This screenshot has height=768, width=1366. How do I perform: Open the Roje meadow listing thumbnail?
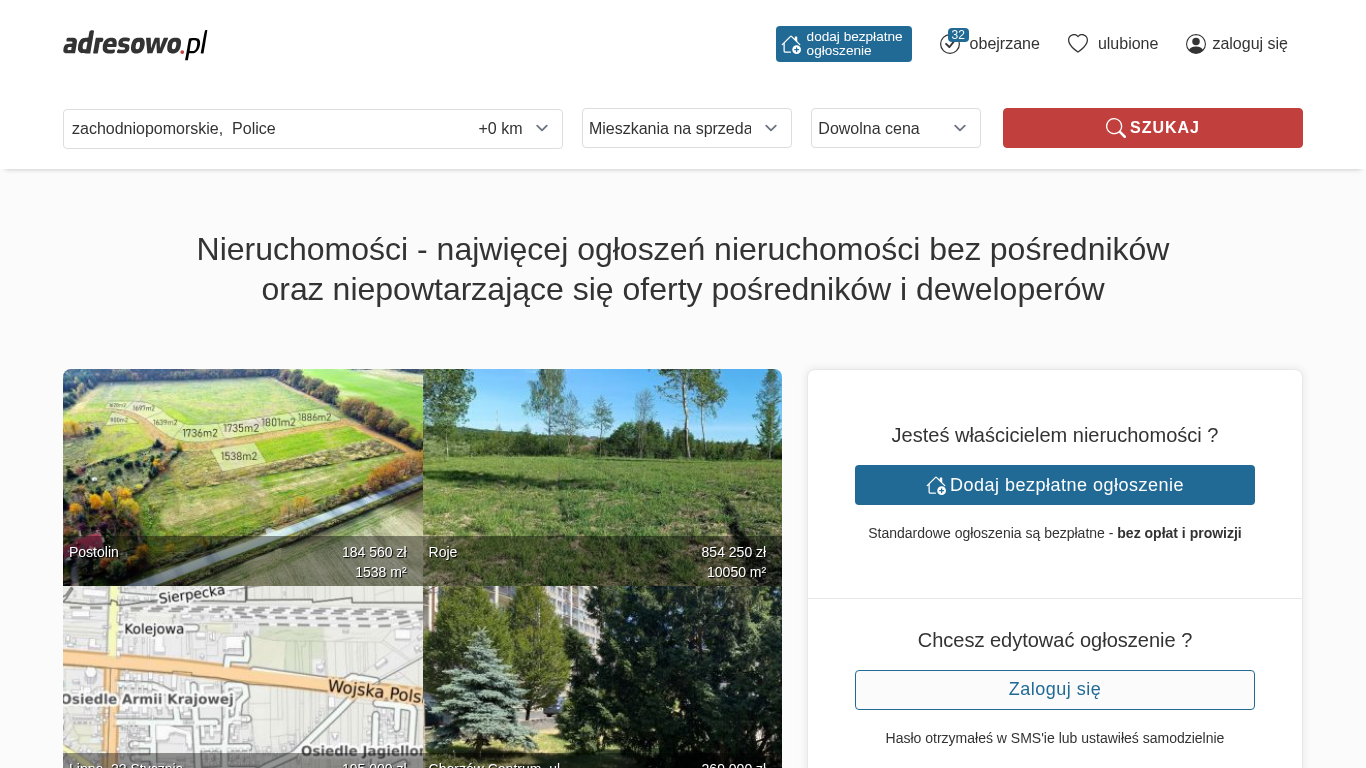coord(602,470)
